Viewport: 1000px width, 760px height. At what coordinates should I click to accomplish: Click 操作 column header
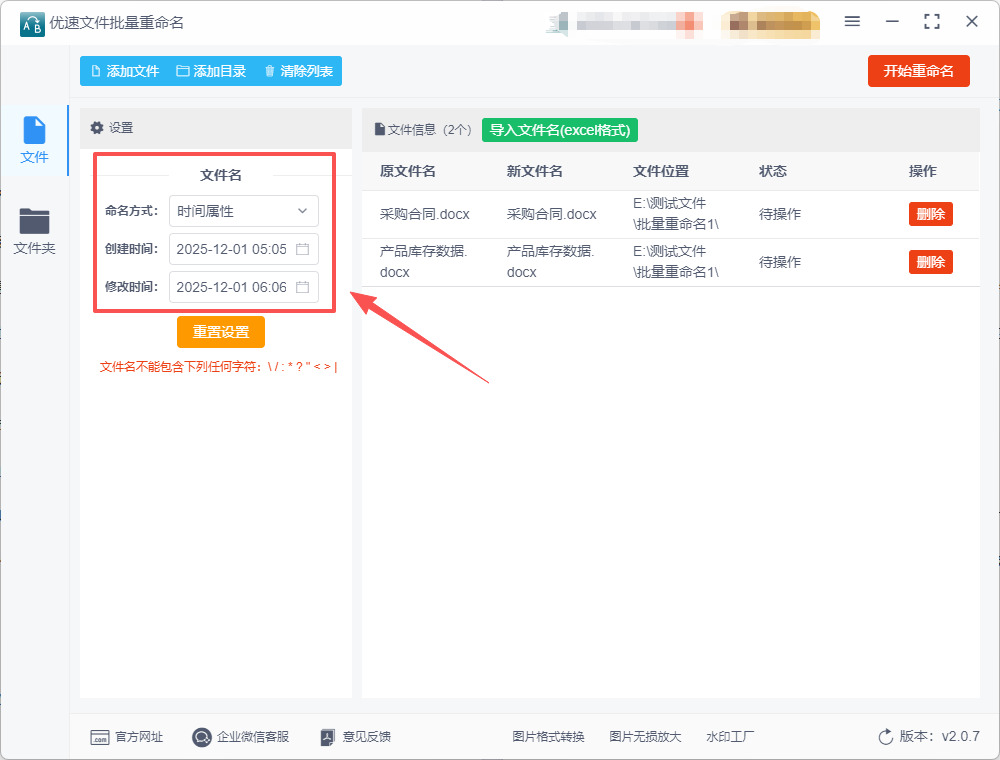coord(923,171)
